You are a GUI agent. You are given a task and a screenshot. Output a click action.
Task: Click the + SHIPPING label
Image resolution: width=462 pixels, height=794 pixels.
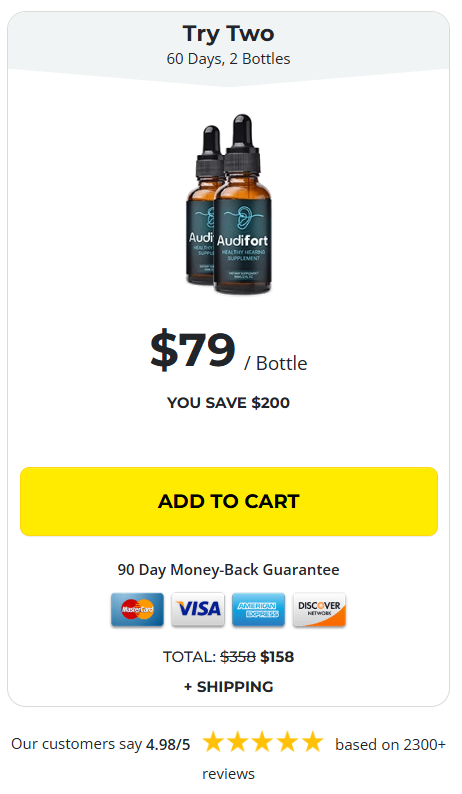pos(228,687)
